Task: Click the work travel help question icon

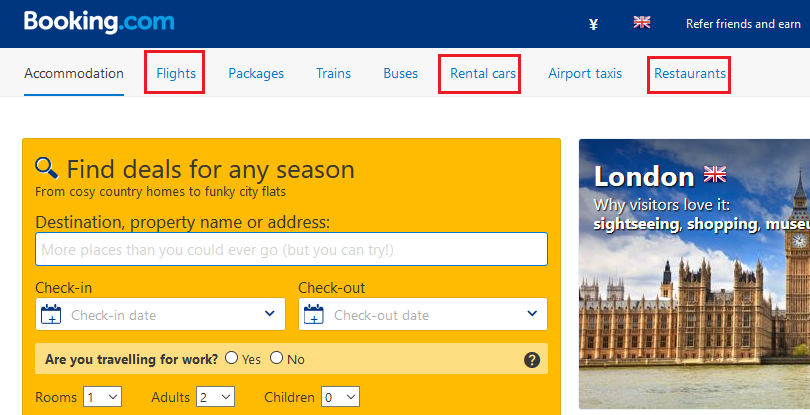Action: point(532,360)
